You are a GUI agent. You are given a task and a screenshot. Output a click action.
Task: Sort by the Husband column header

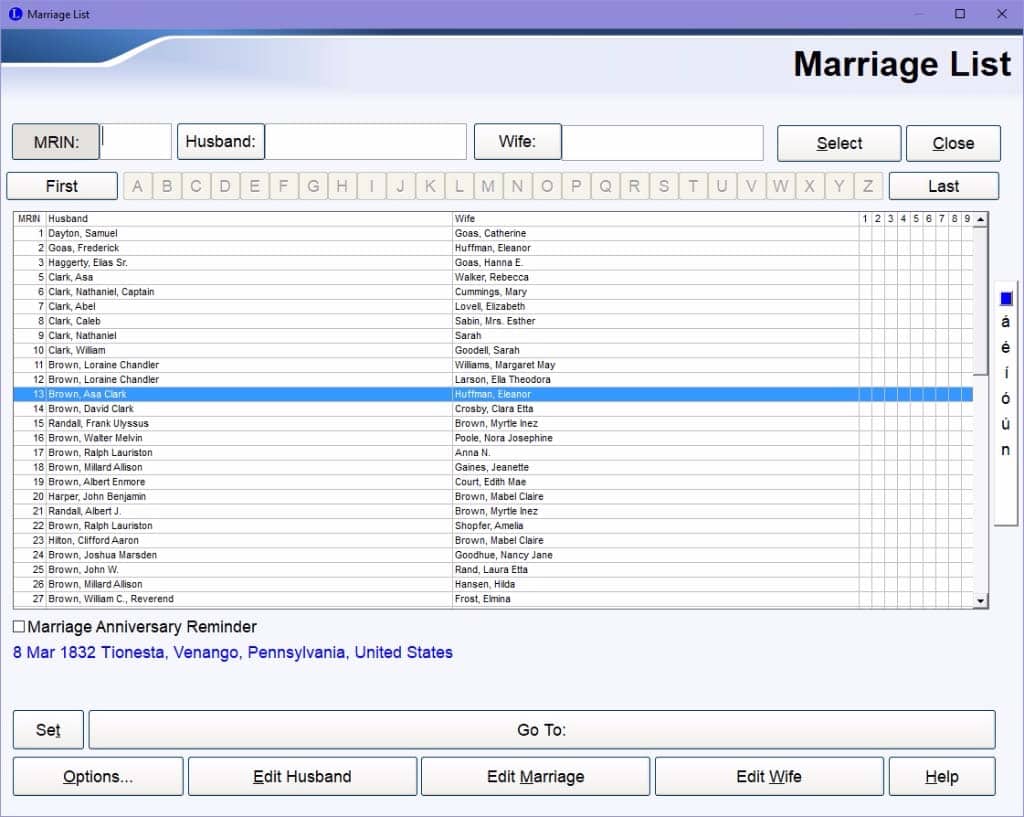(x=248, y=218)
